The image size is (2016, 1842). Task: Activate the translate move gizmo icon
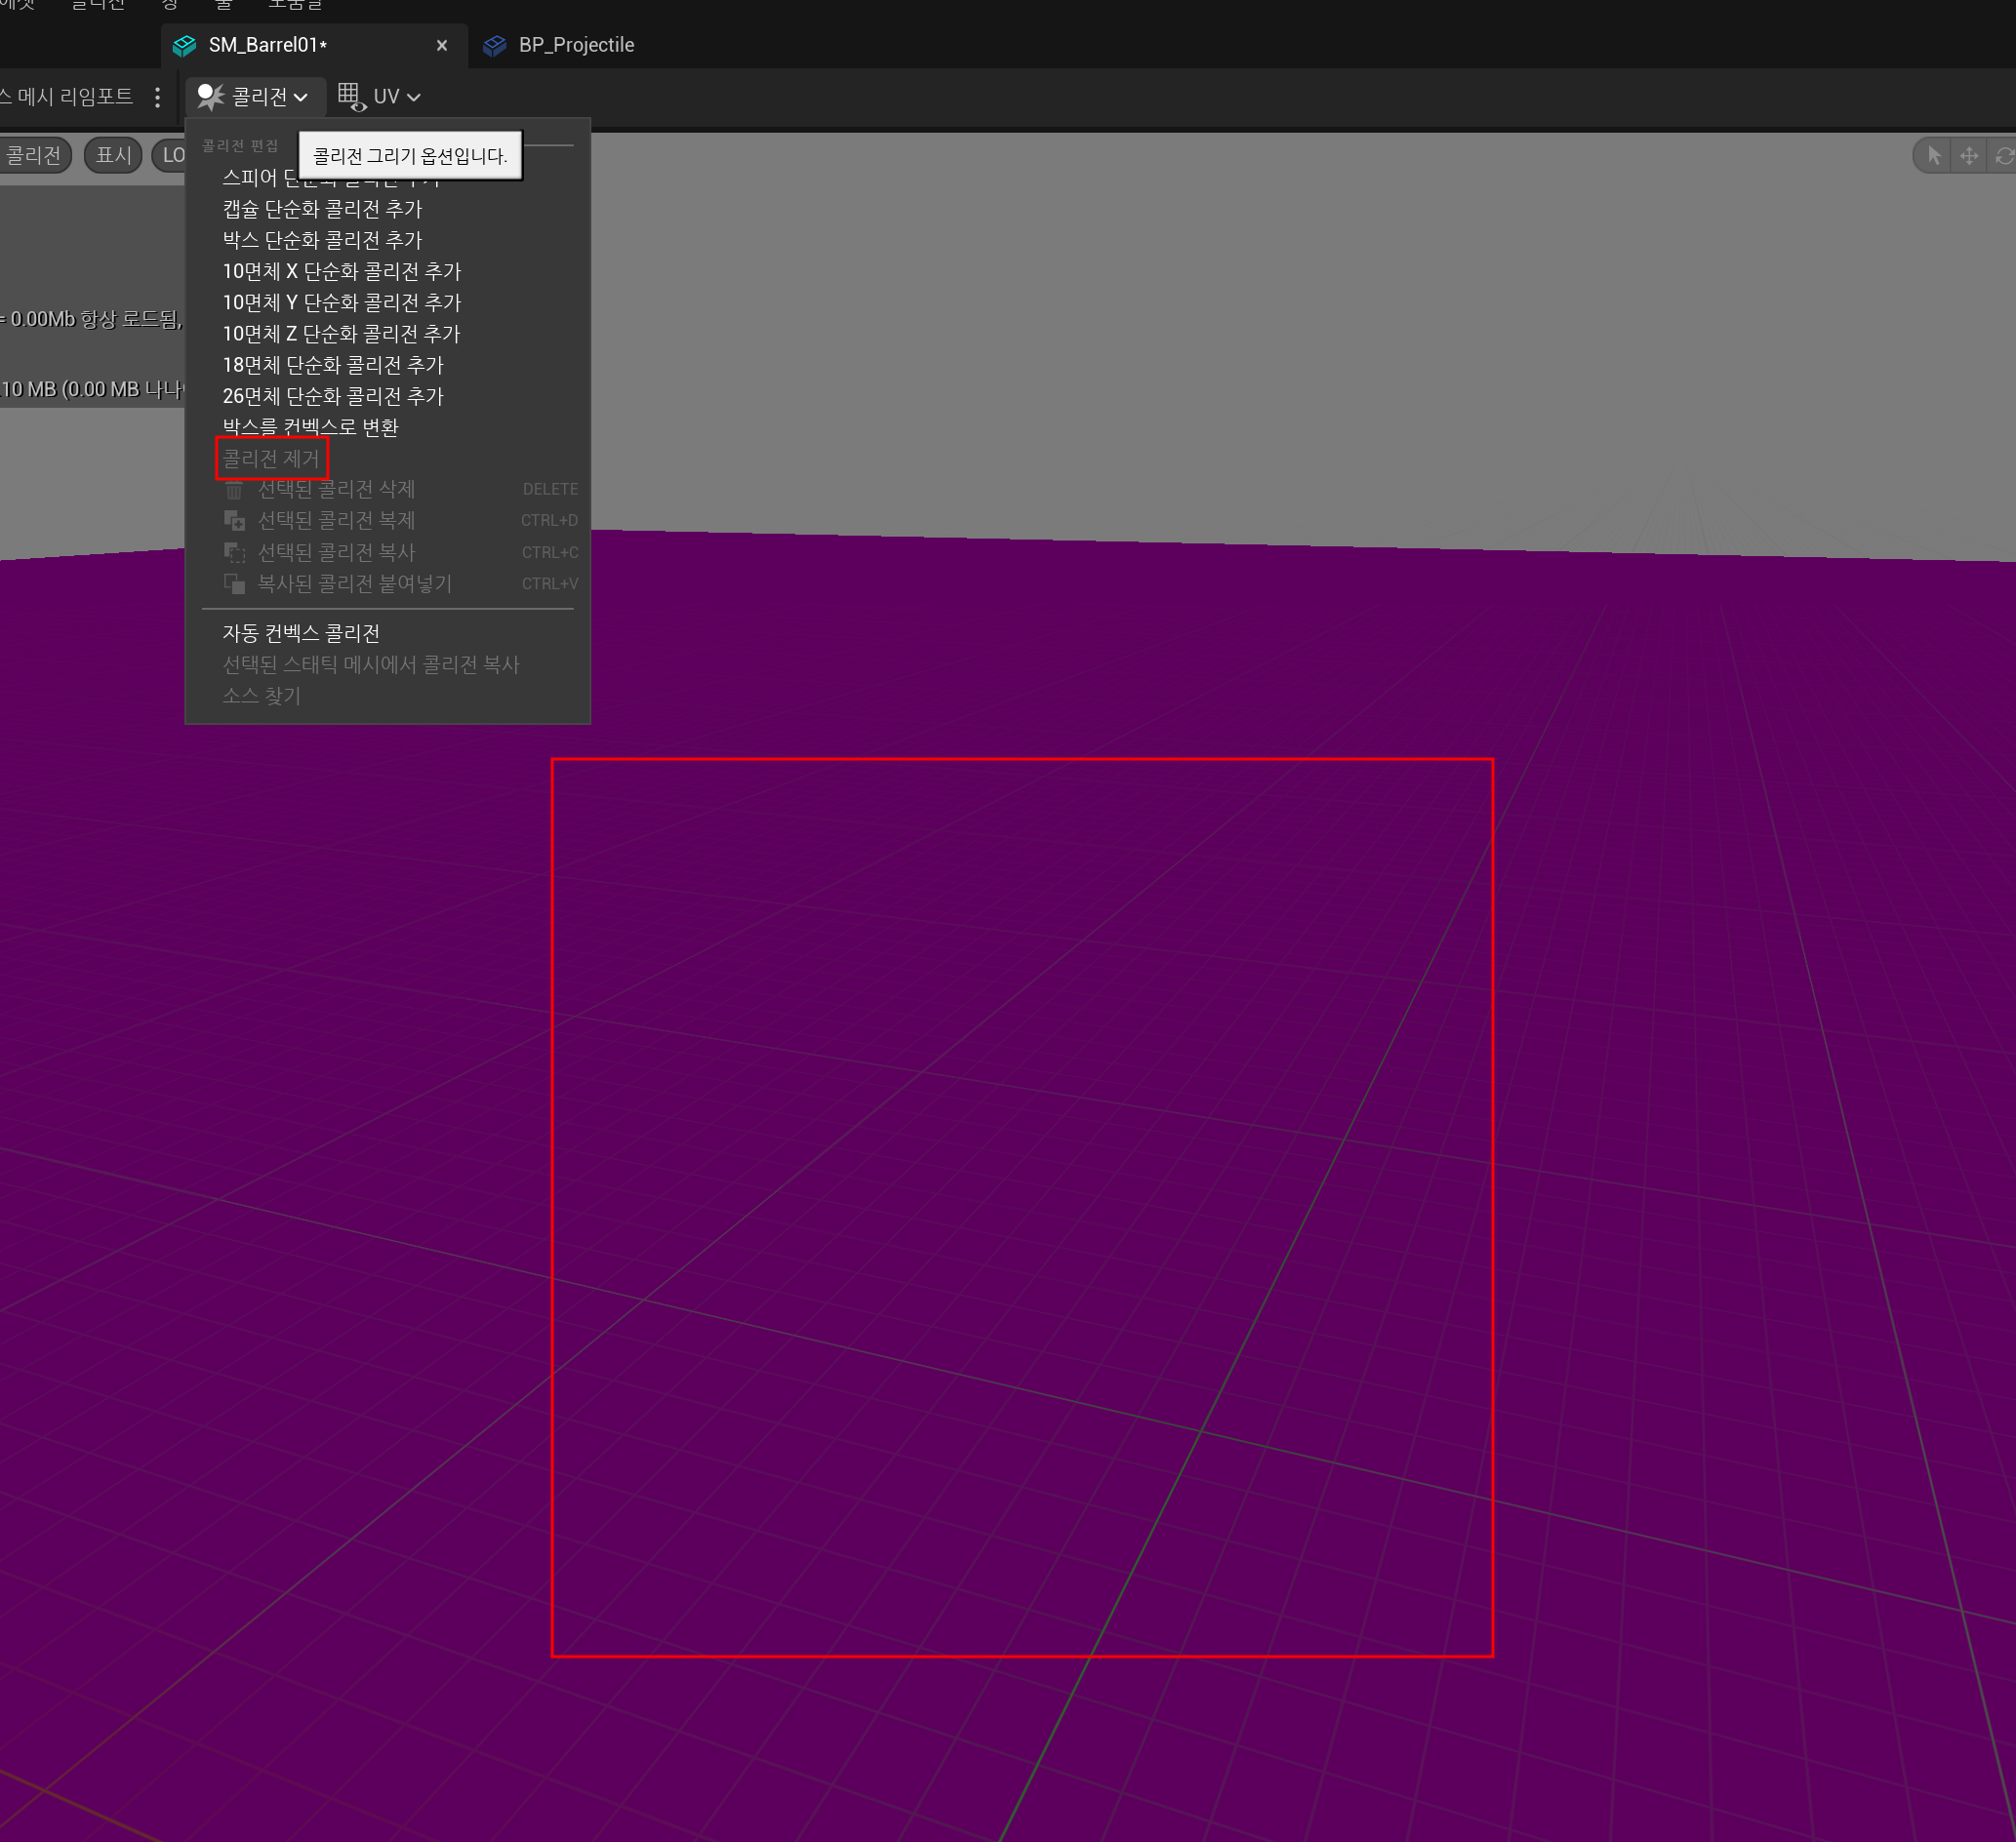pos(1968,156)
